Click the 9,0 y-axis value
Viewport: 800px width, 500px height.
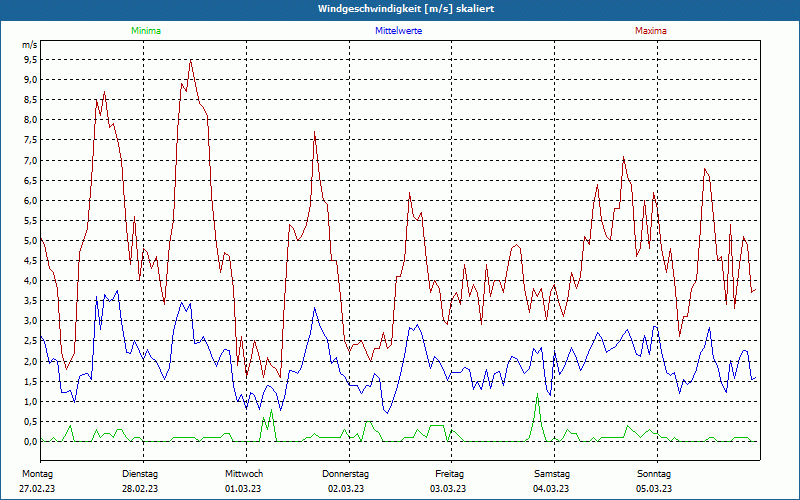coord(31,80)
